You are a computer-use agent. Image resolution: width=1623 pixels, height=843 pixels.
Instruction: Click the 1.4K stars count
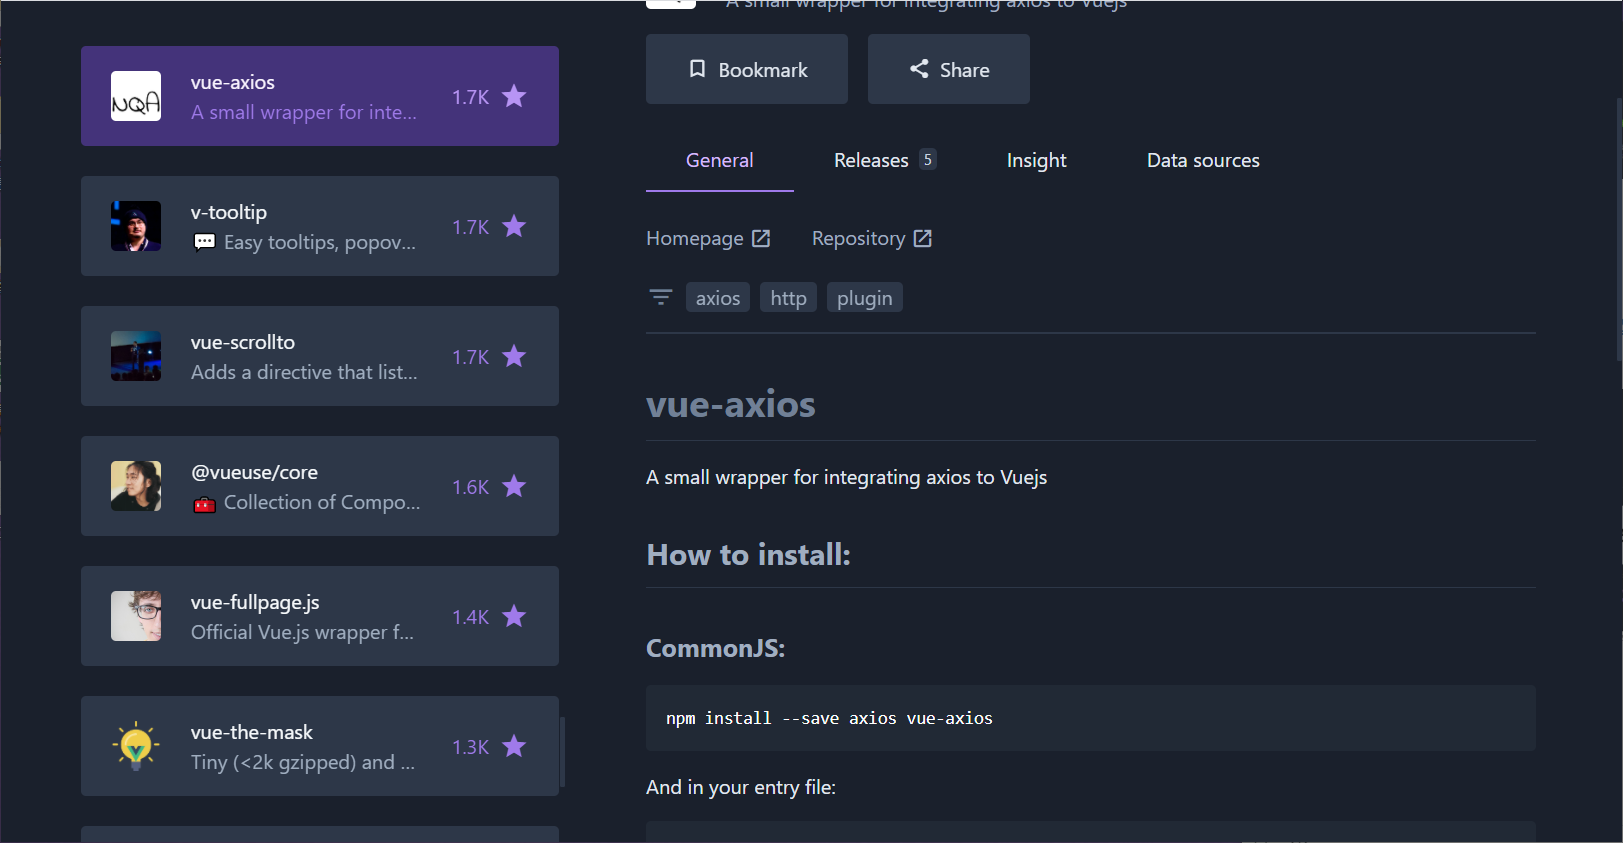(470, 617)
